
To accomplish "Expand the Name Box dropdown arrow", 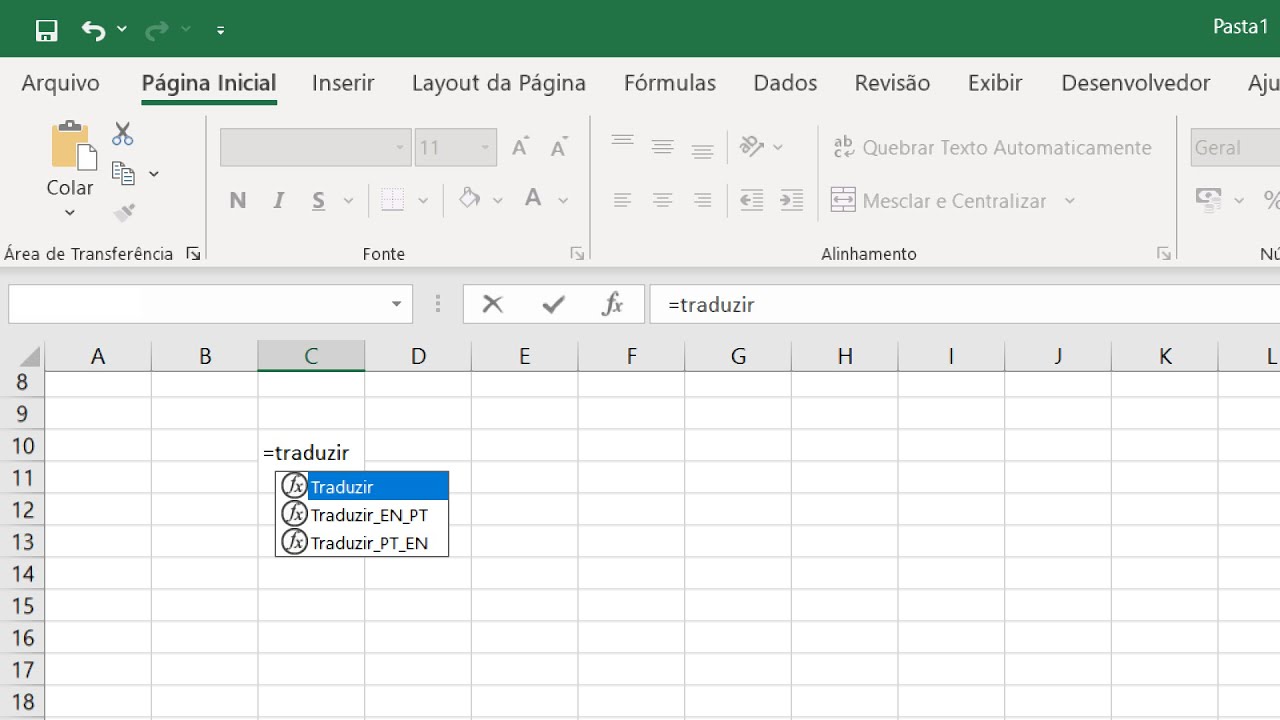I will [397, 304].
